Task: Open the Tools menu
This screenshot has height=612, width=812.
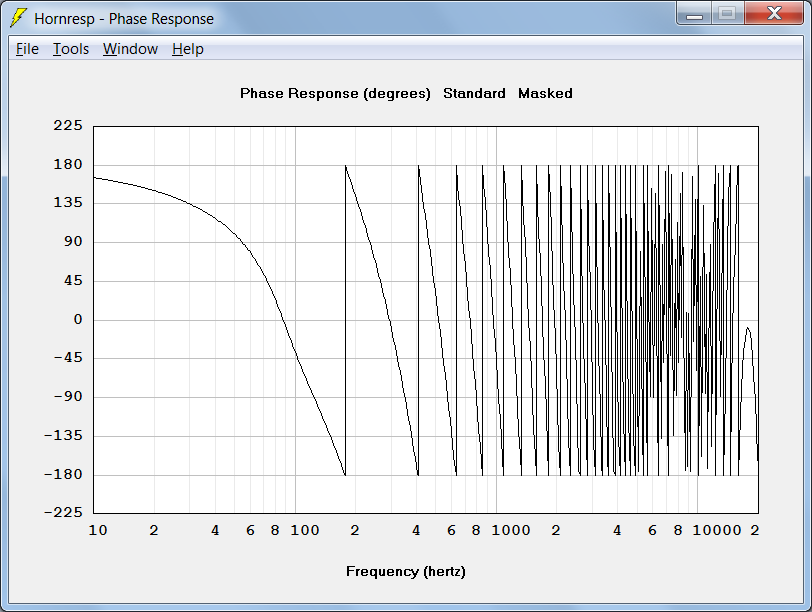Action: click(x=71, y=49)
